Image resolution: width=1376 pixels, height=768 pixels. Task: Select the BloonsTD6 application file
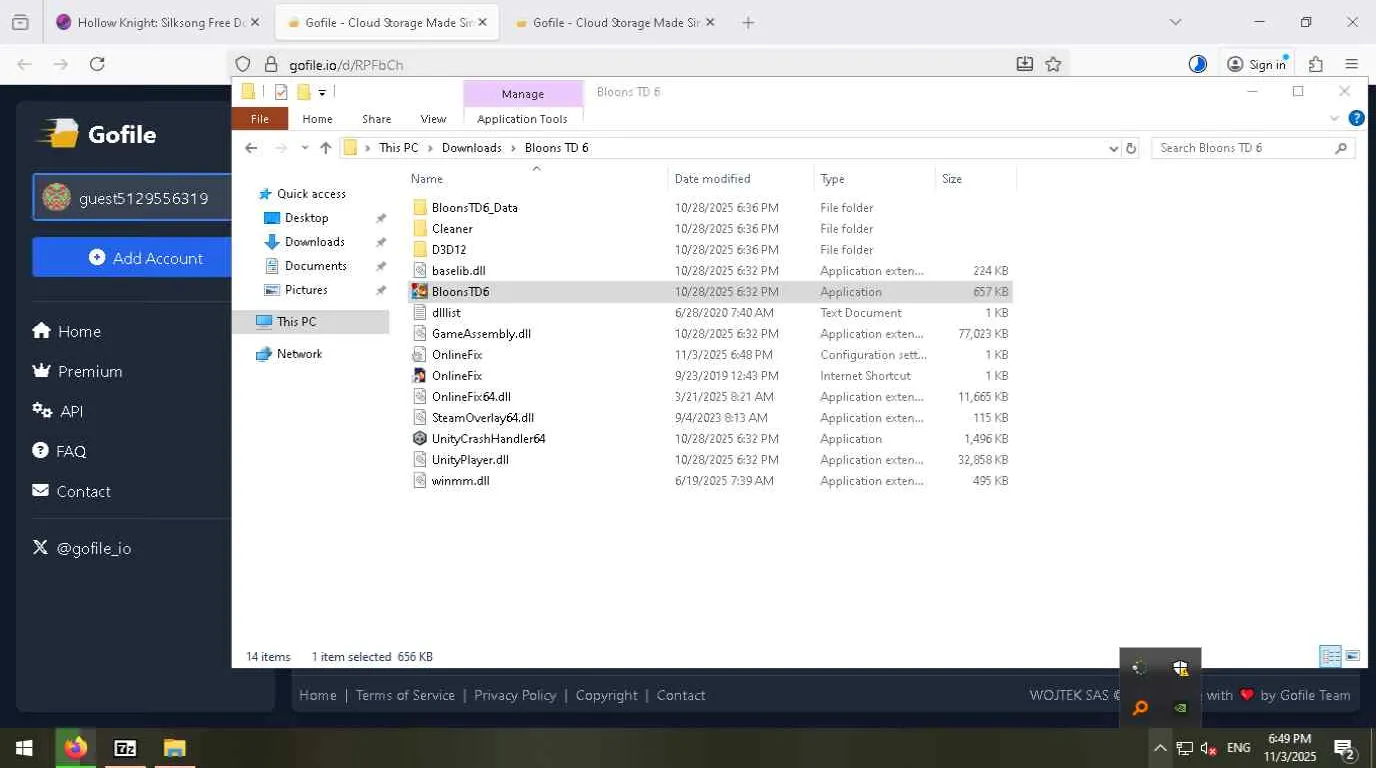click(x=710, y=292)
